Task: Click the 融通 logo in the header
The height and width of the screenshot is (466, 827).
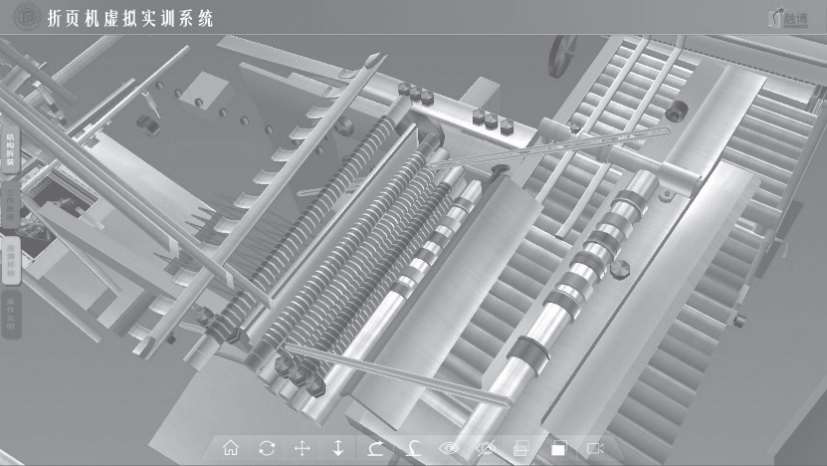Action: [788, 18]
